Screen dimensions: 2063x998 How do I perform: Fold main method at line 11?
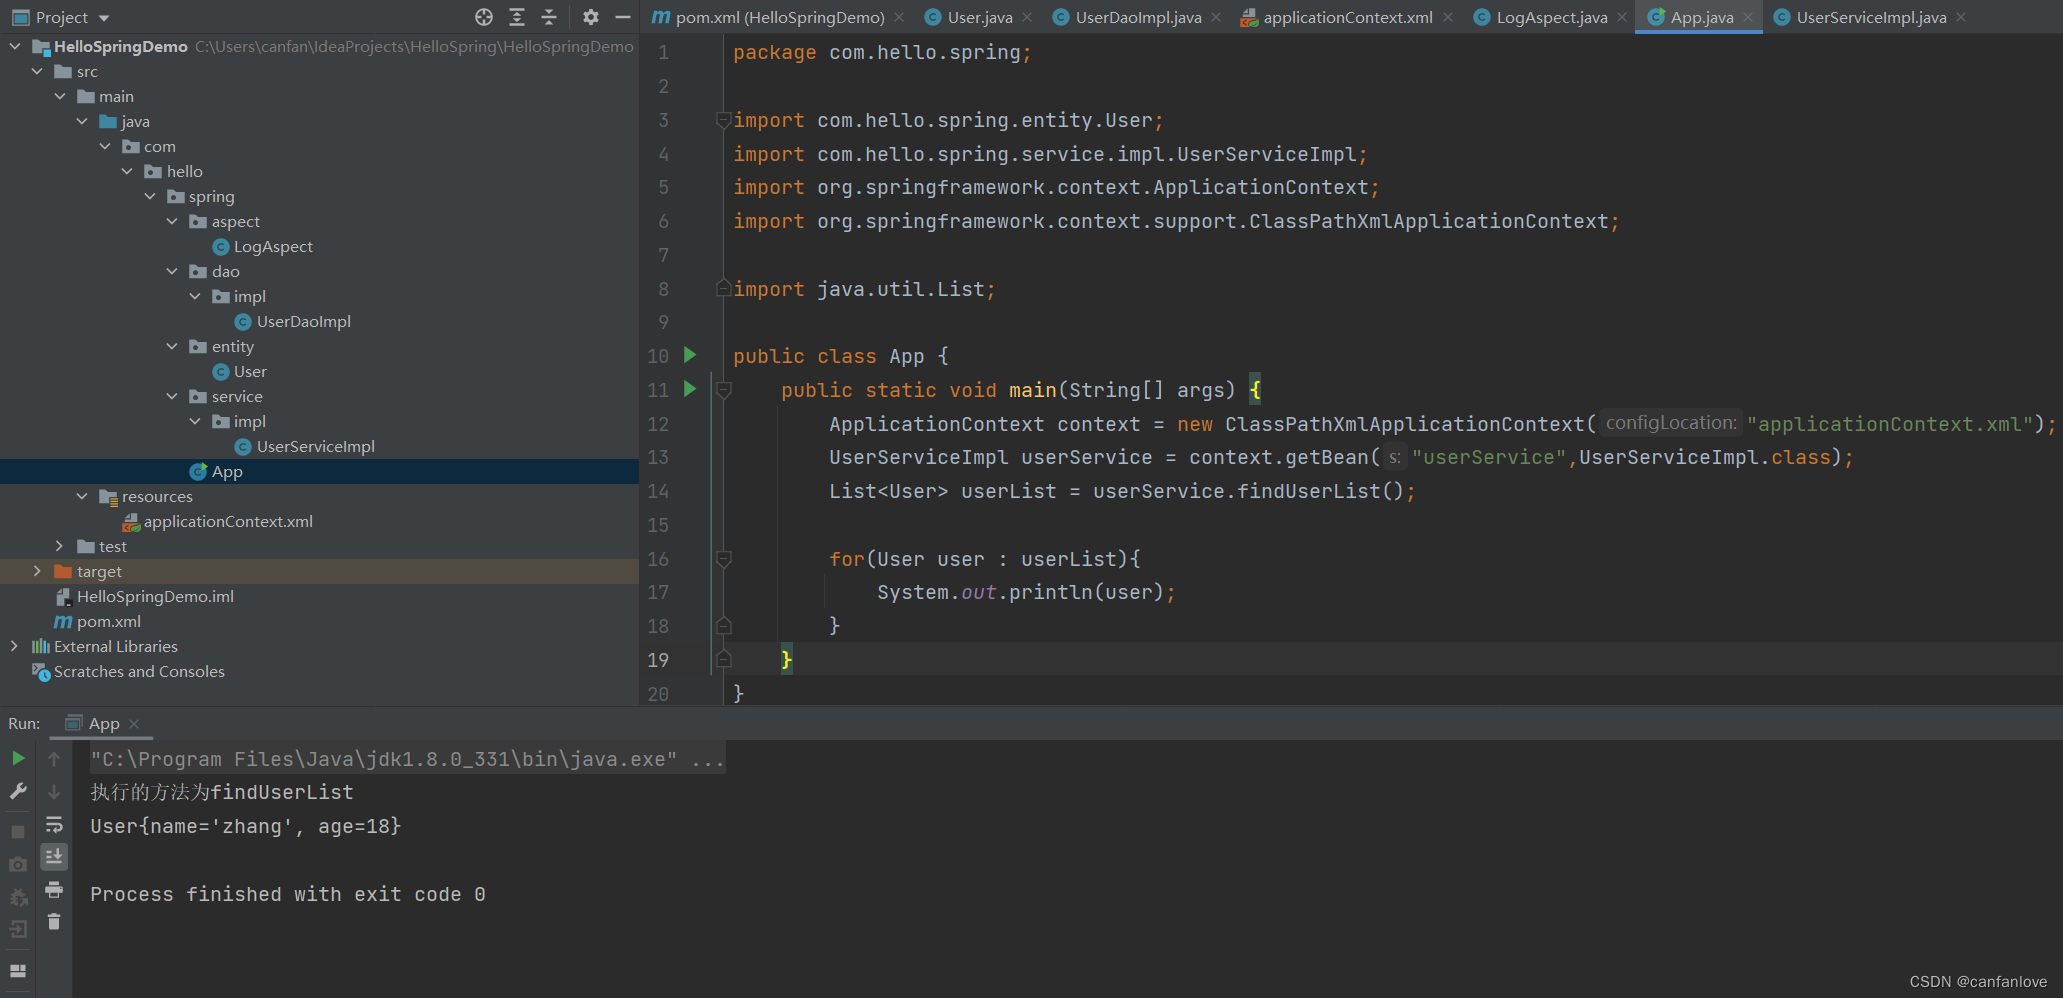click(724, 390)
